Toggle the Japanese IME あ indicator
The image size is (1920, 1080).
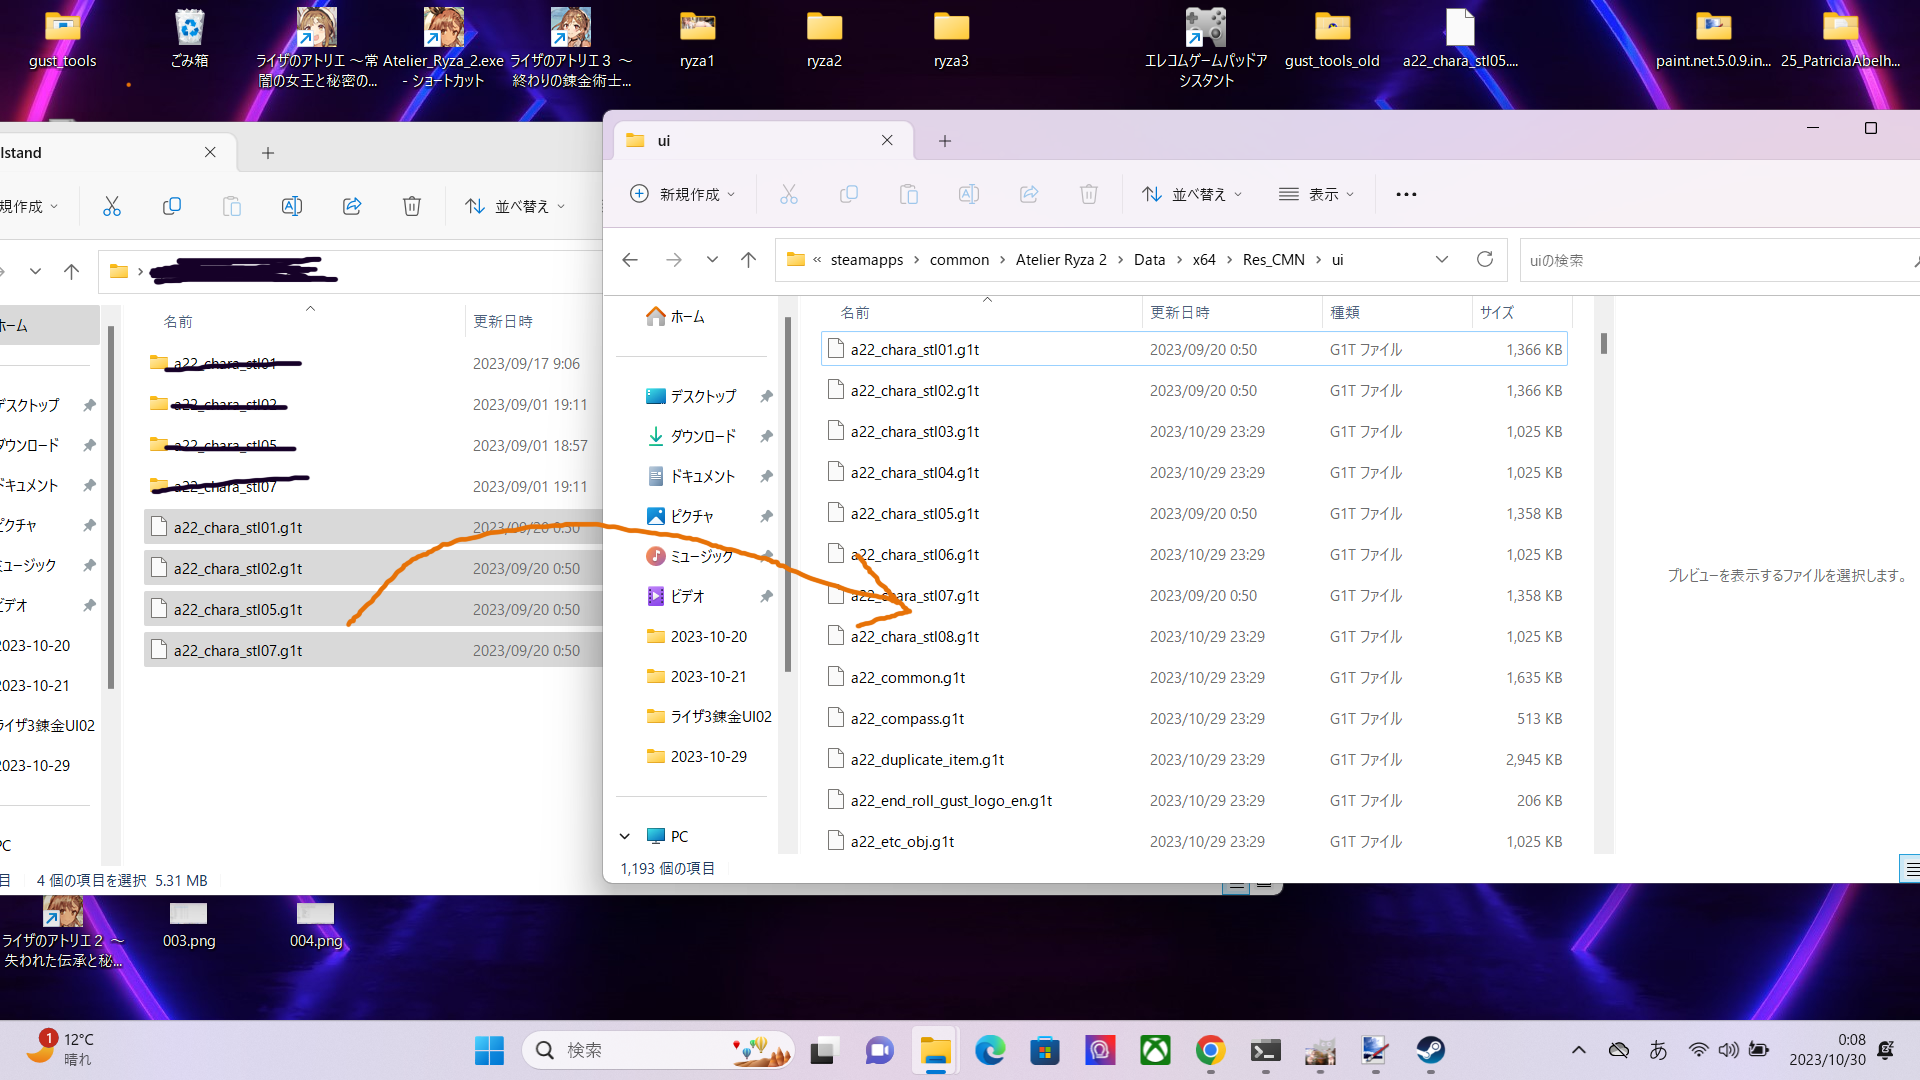1658,1050
